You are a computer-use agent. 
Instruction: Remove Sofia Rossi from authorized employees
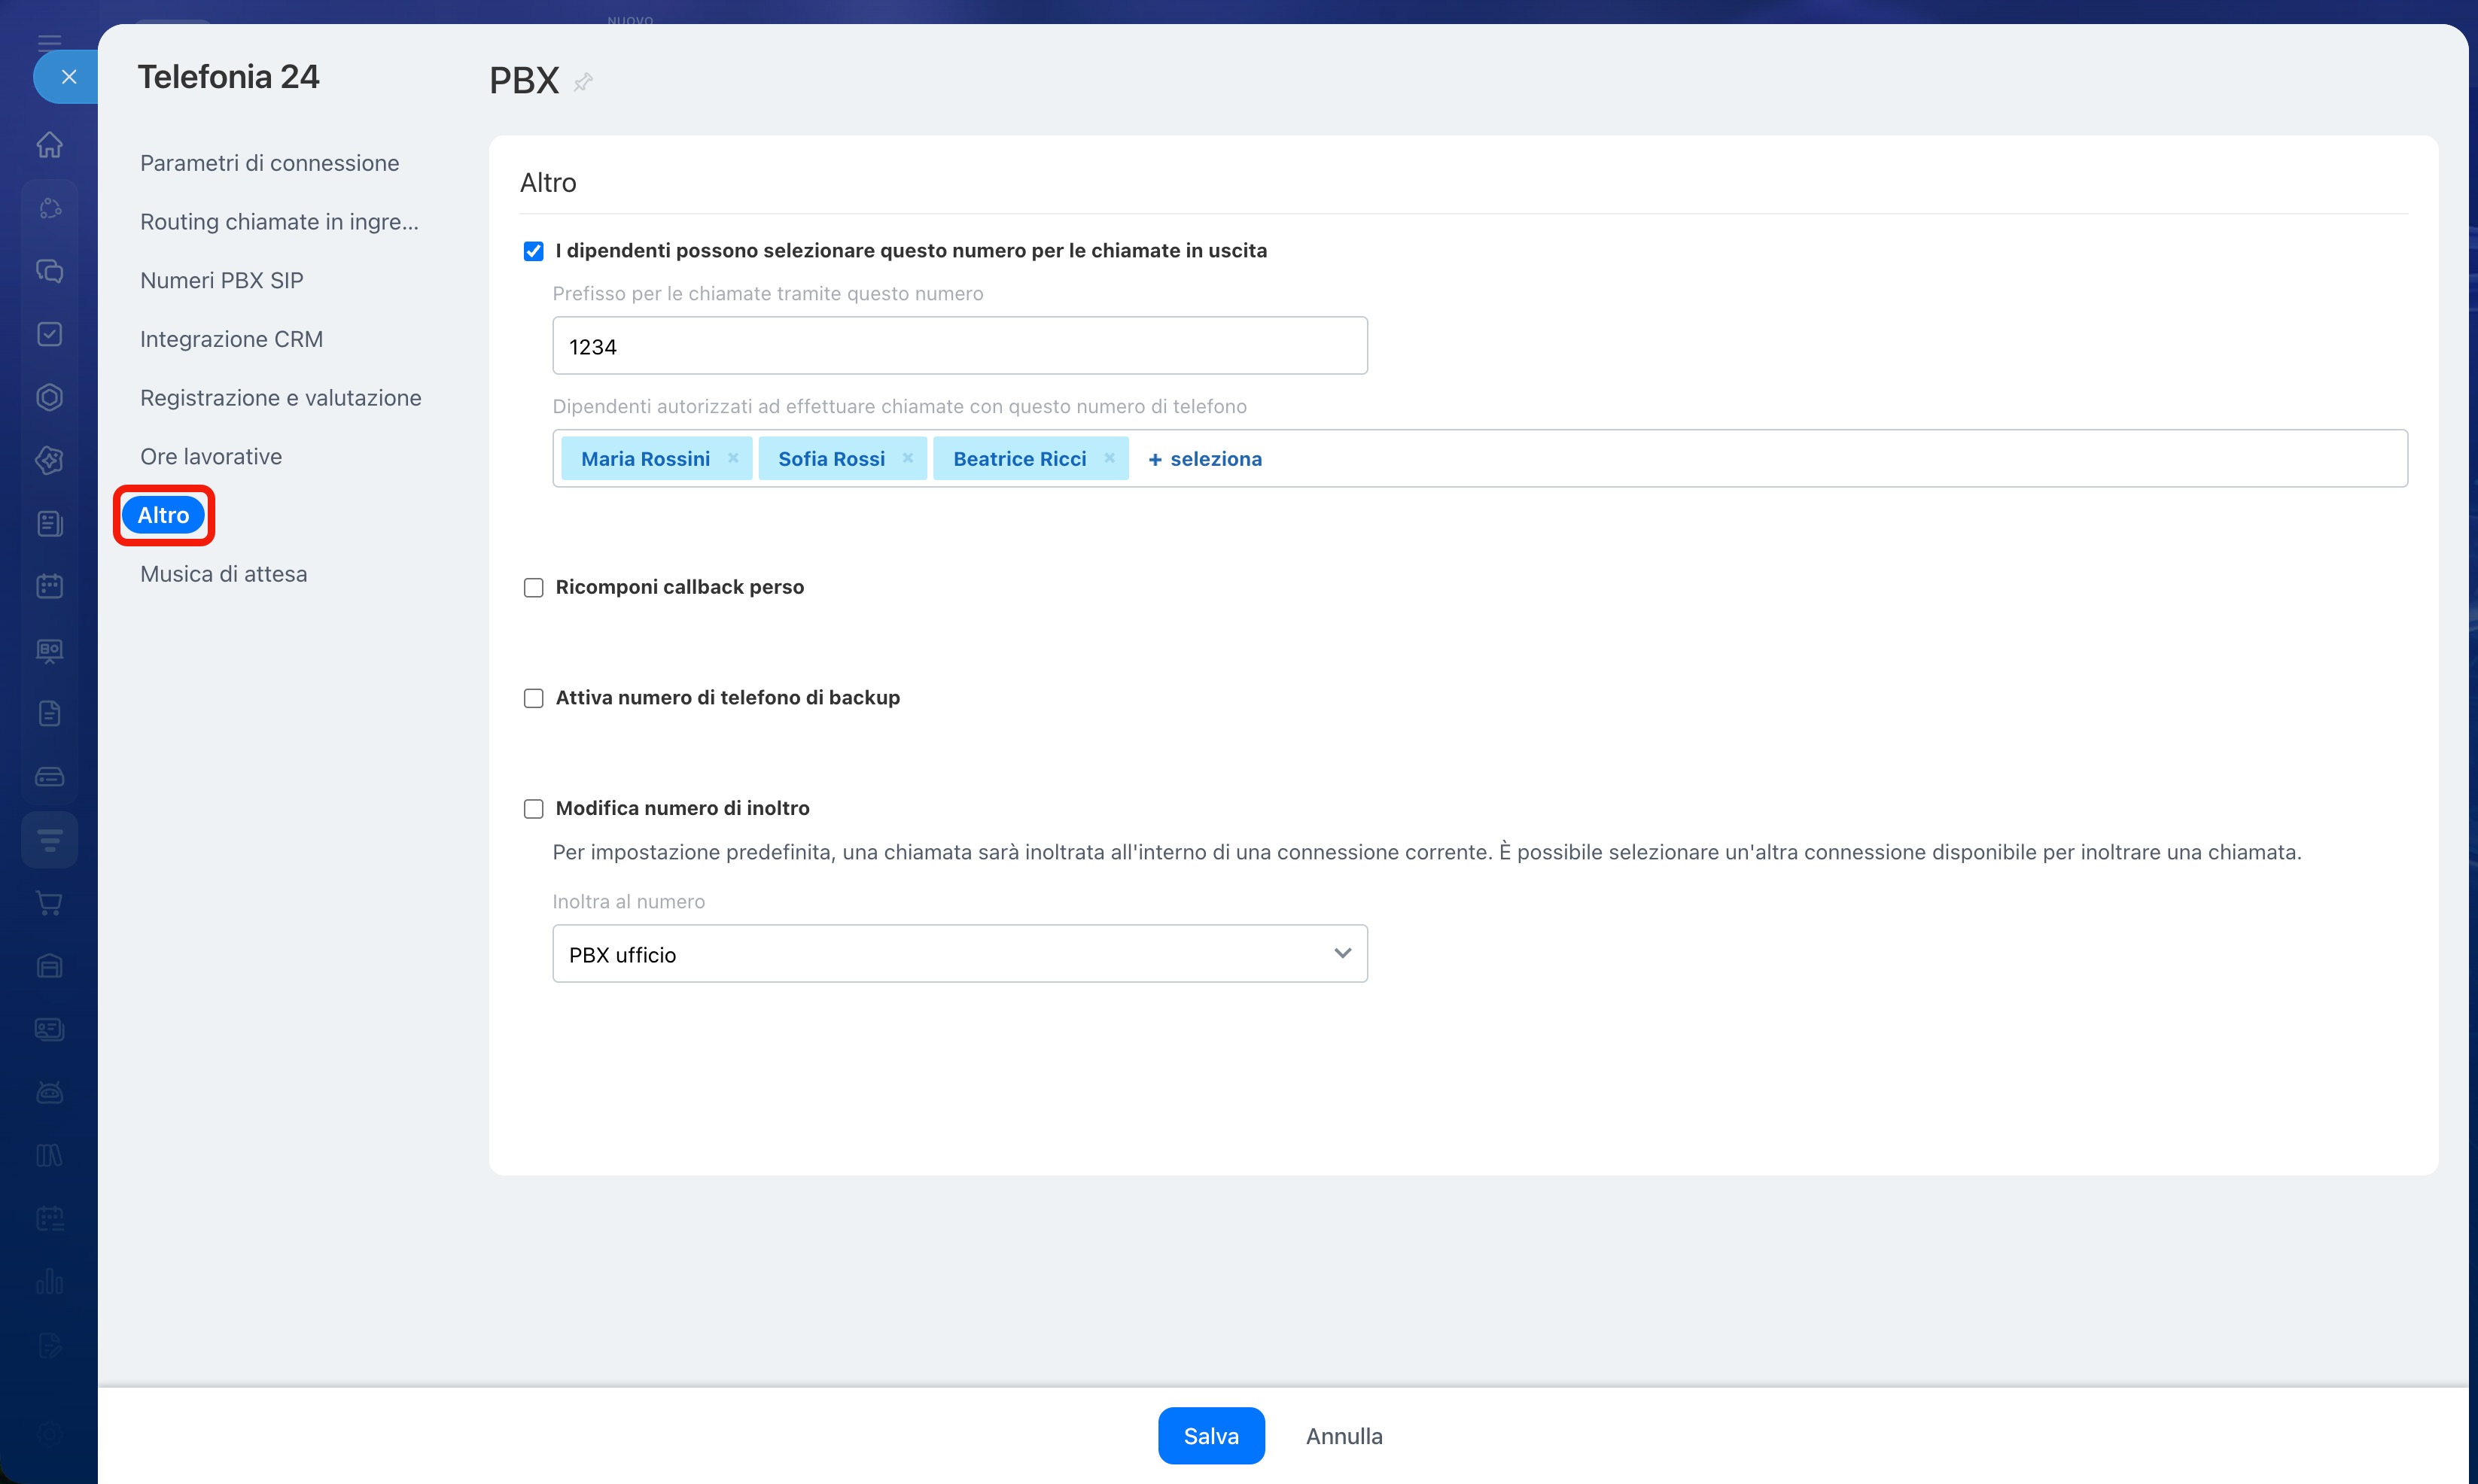(908, 458)
